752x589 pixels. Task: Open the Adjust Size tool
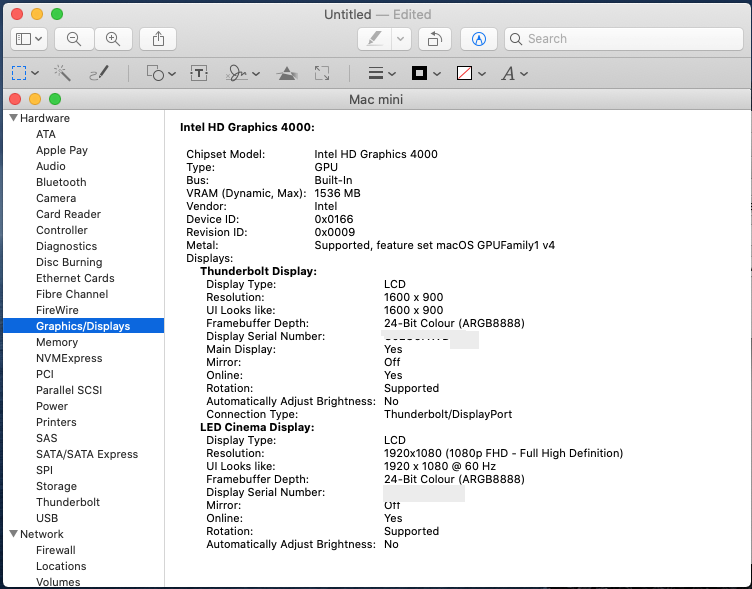tap(322, 73)
